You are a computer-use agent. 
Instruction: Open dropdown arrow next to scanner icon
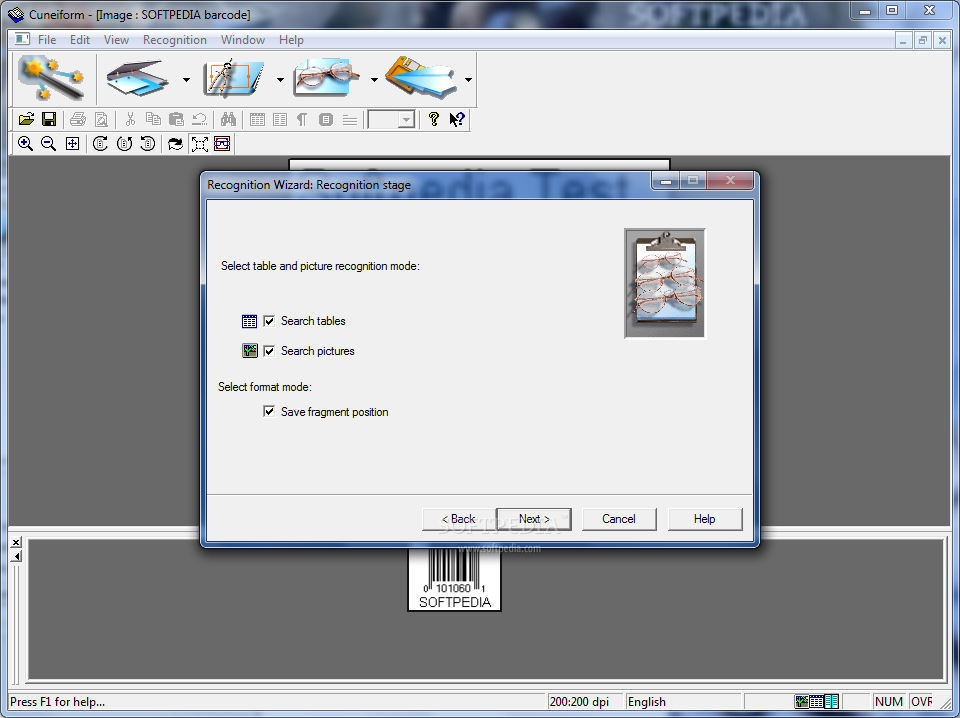click(x=186, y=80)
